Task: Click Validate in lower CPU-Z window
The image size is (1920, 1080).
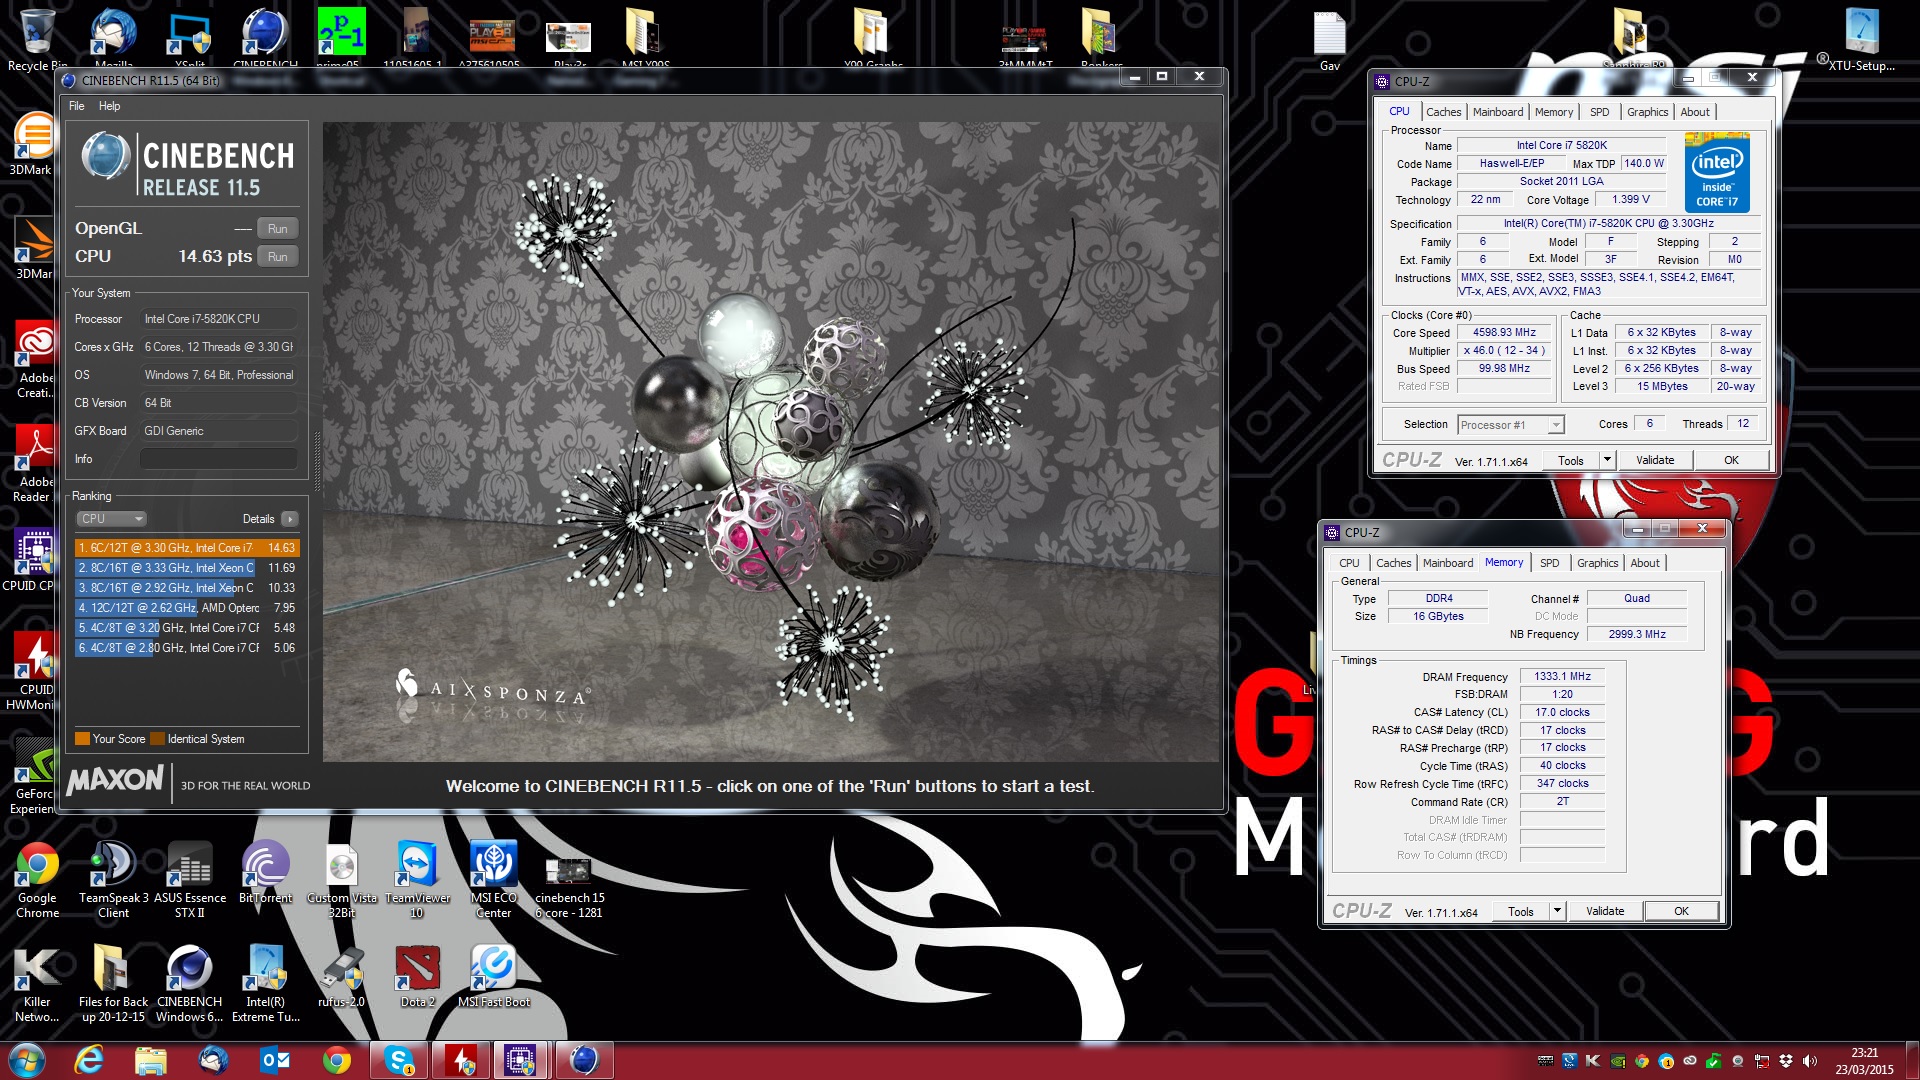Action: 1605,911
